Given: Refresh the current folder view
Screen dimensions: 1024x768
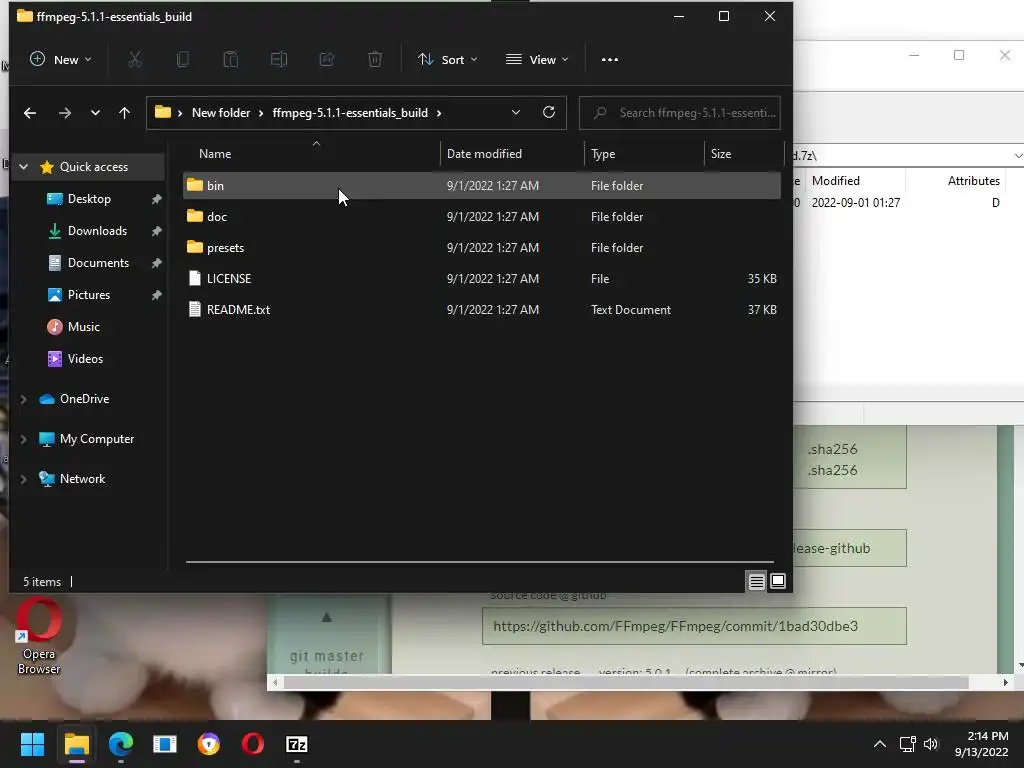Looking at the screenshot, I should (549, 112).
